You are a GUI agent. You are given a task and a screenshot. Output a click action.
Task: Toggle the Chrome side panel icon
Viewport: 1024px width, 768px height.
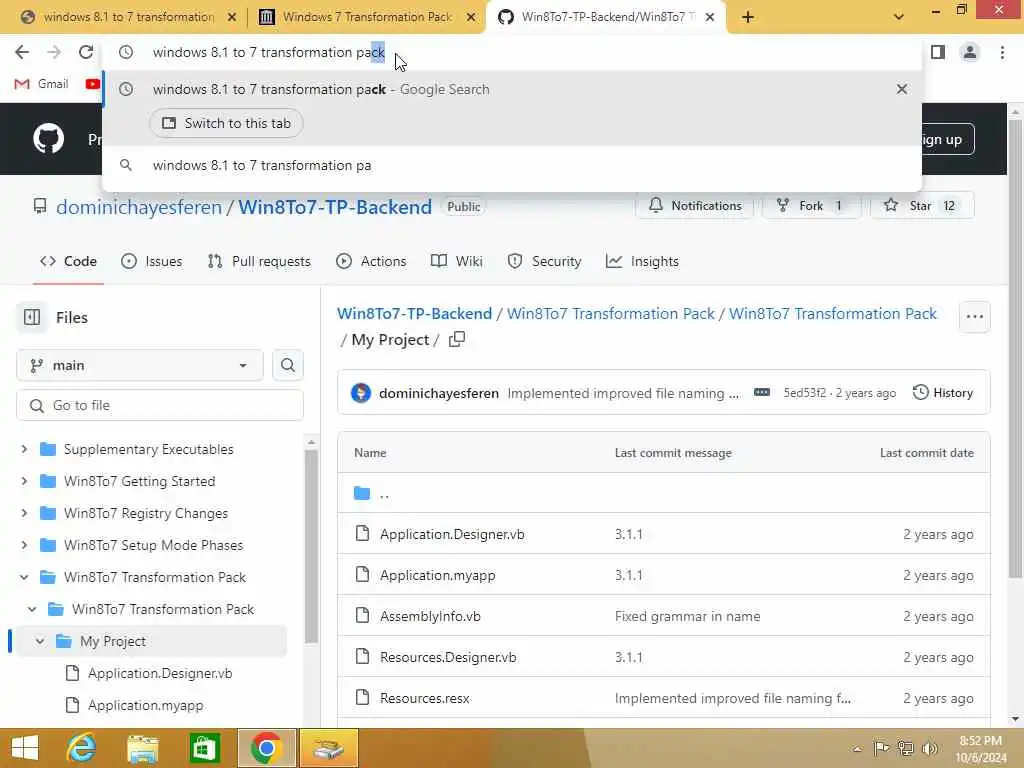[x=938, y=52]
